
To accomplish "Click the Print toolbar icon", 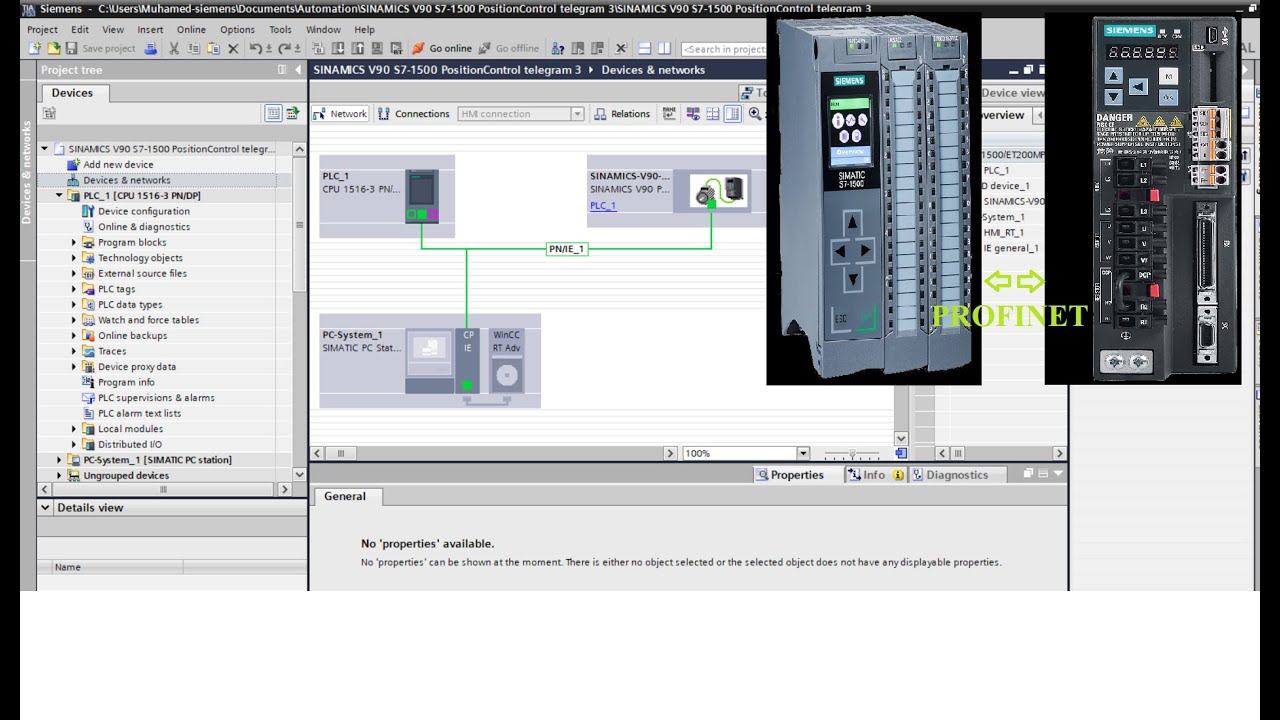I will point(151,48).
